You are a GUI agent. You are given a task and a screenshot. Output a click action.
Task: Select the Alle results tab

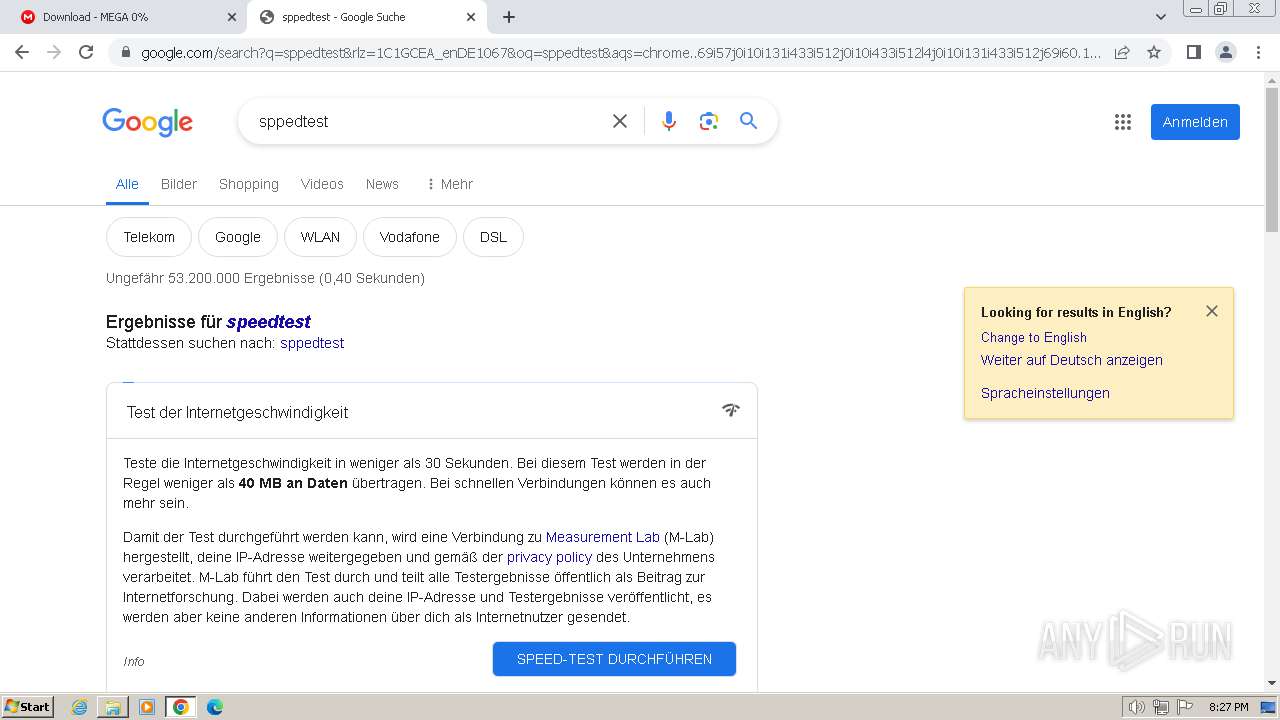(127, 184)
